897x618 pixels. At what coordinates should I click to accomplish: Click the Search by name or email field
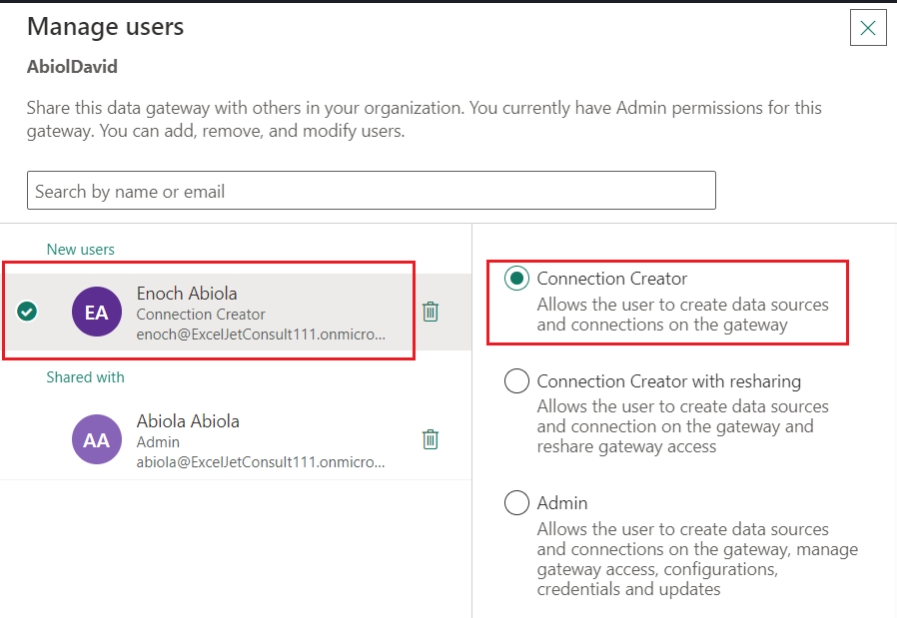(371, 191)
